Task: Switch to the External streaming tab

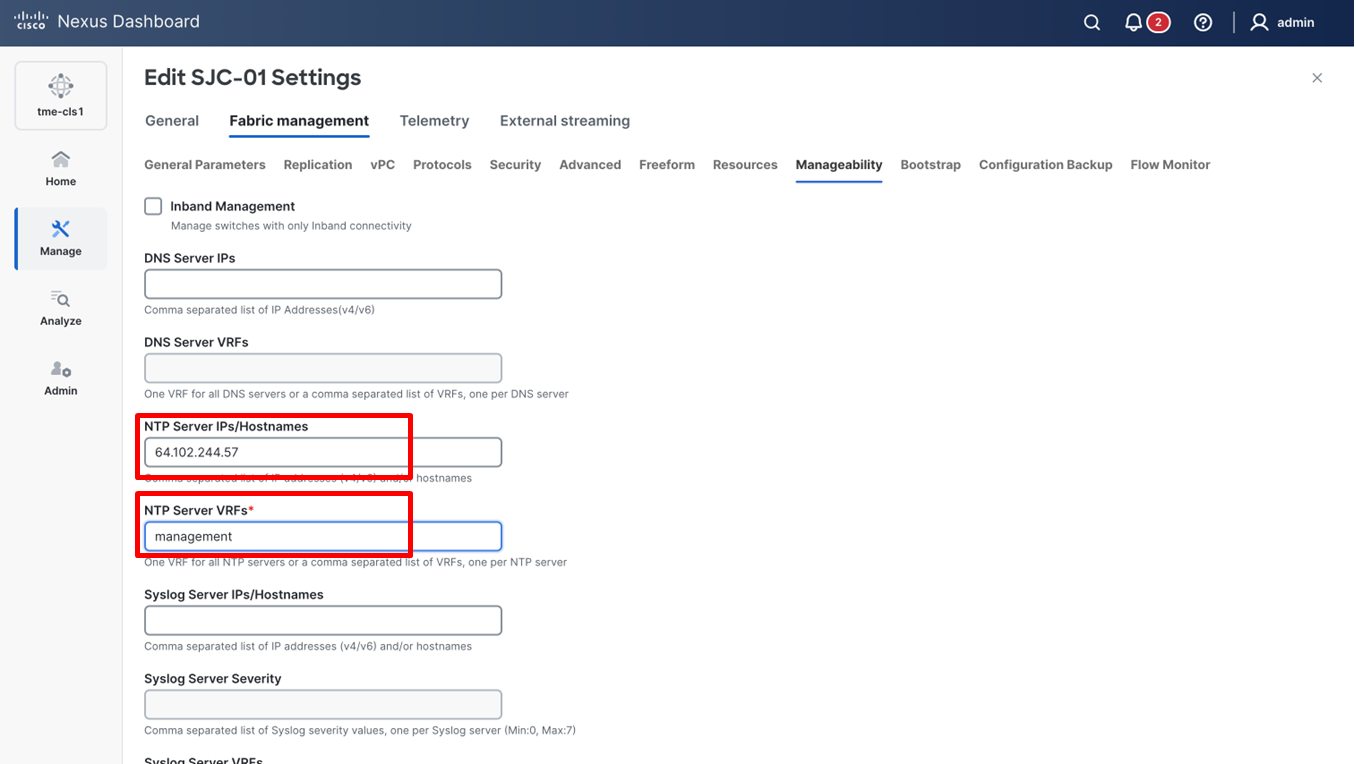Action: [x=564, y=120]
